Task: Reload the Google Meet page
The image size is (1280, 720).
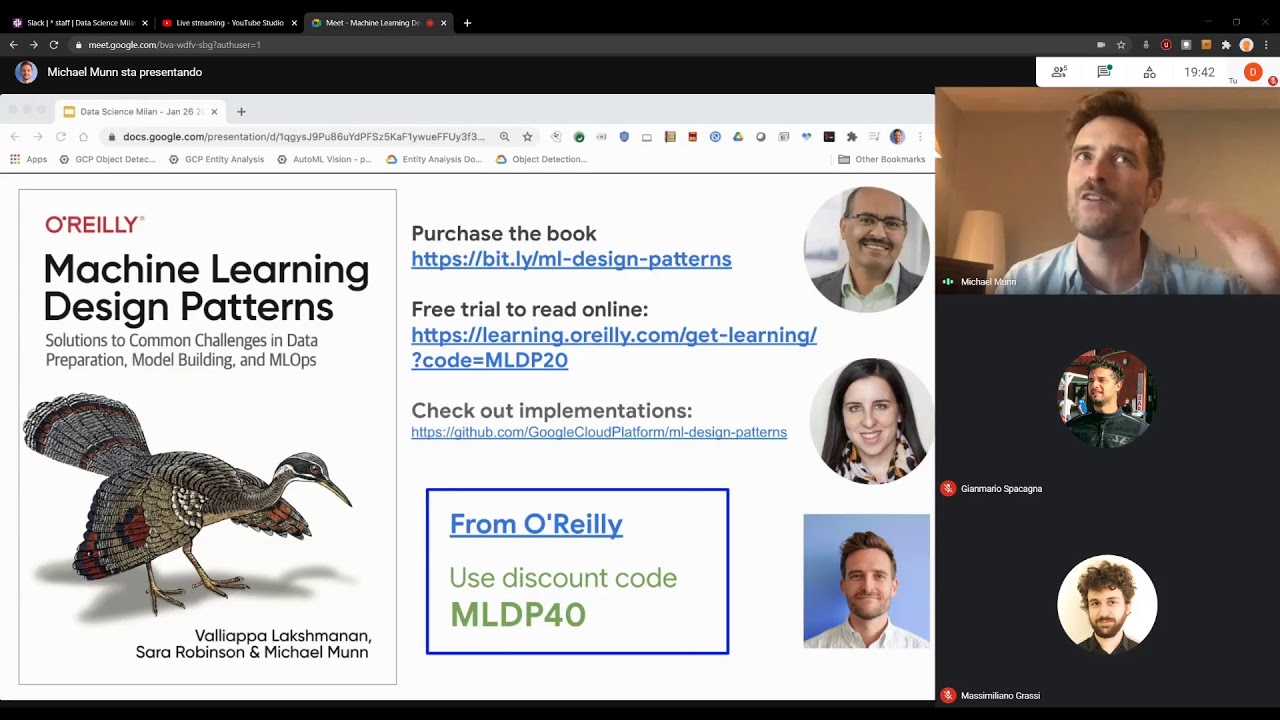Action: point(53,45)
